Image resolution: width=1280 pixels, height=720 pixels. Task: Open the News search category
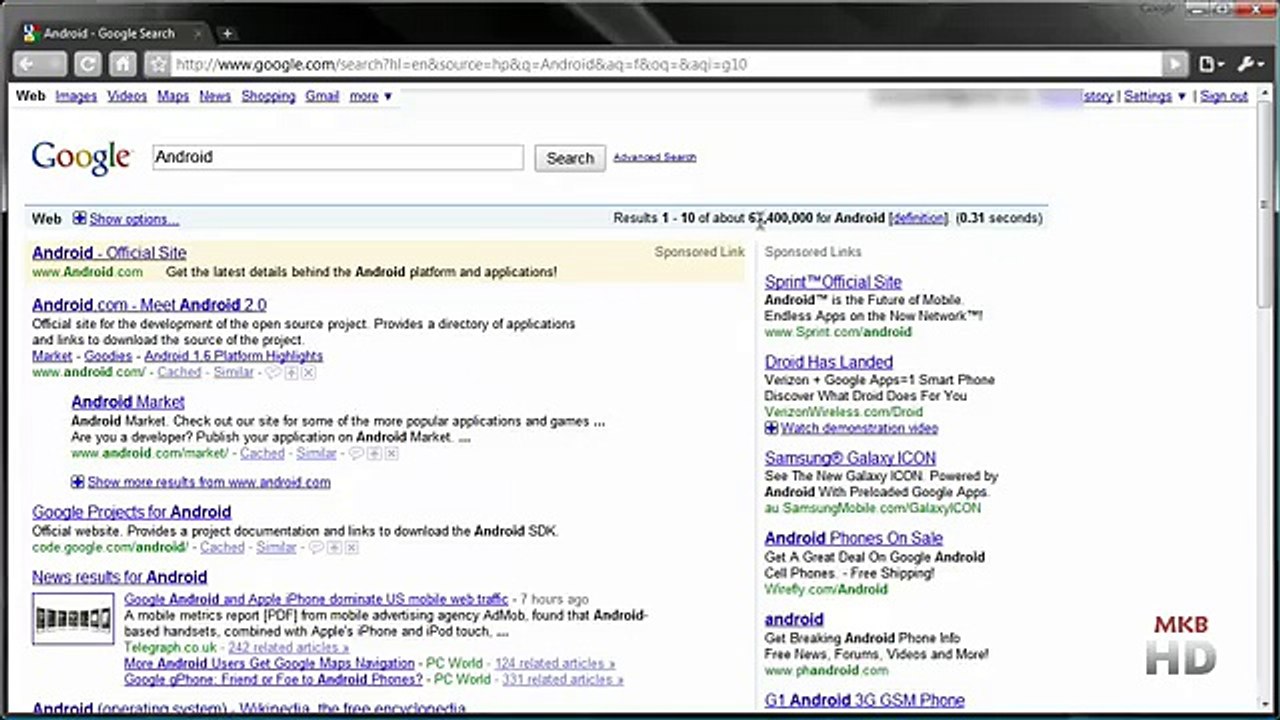pos(215,96)
